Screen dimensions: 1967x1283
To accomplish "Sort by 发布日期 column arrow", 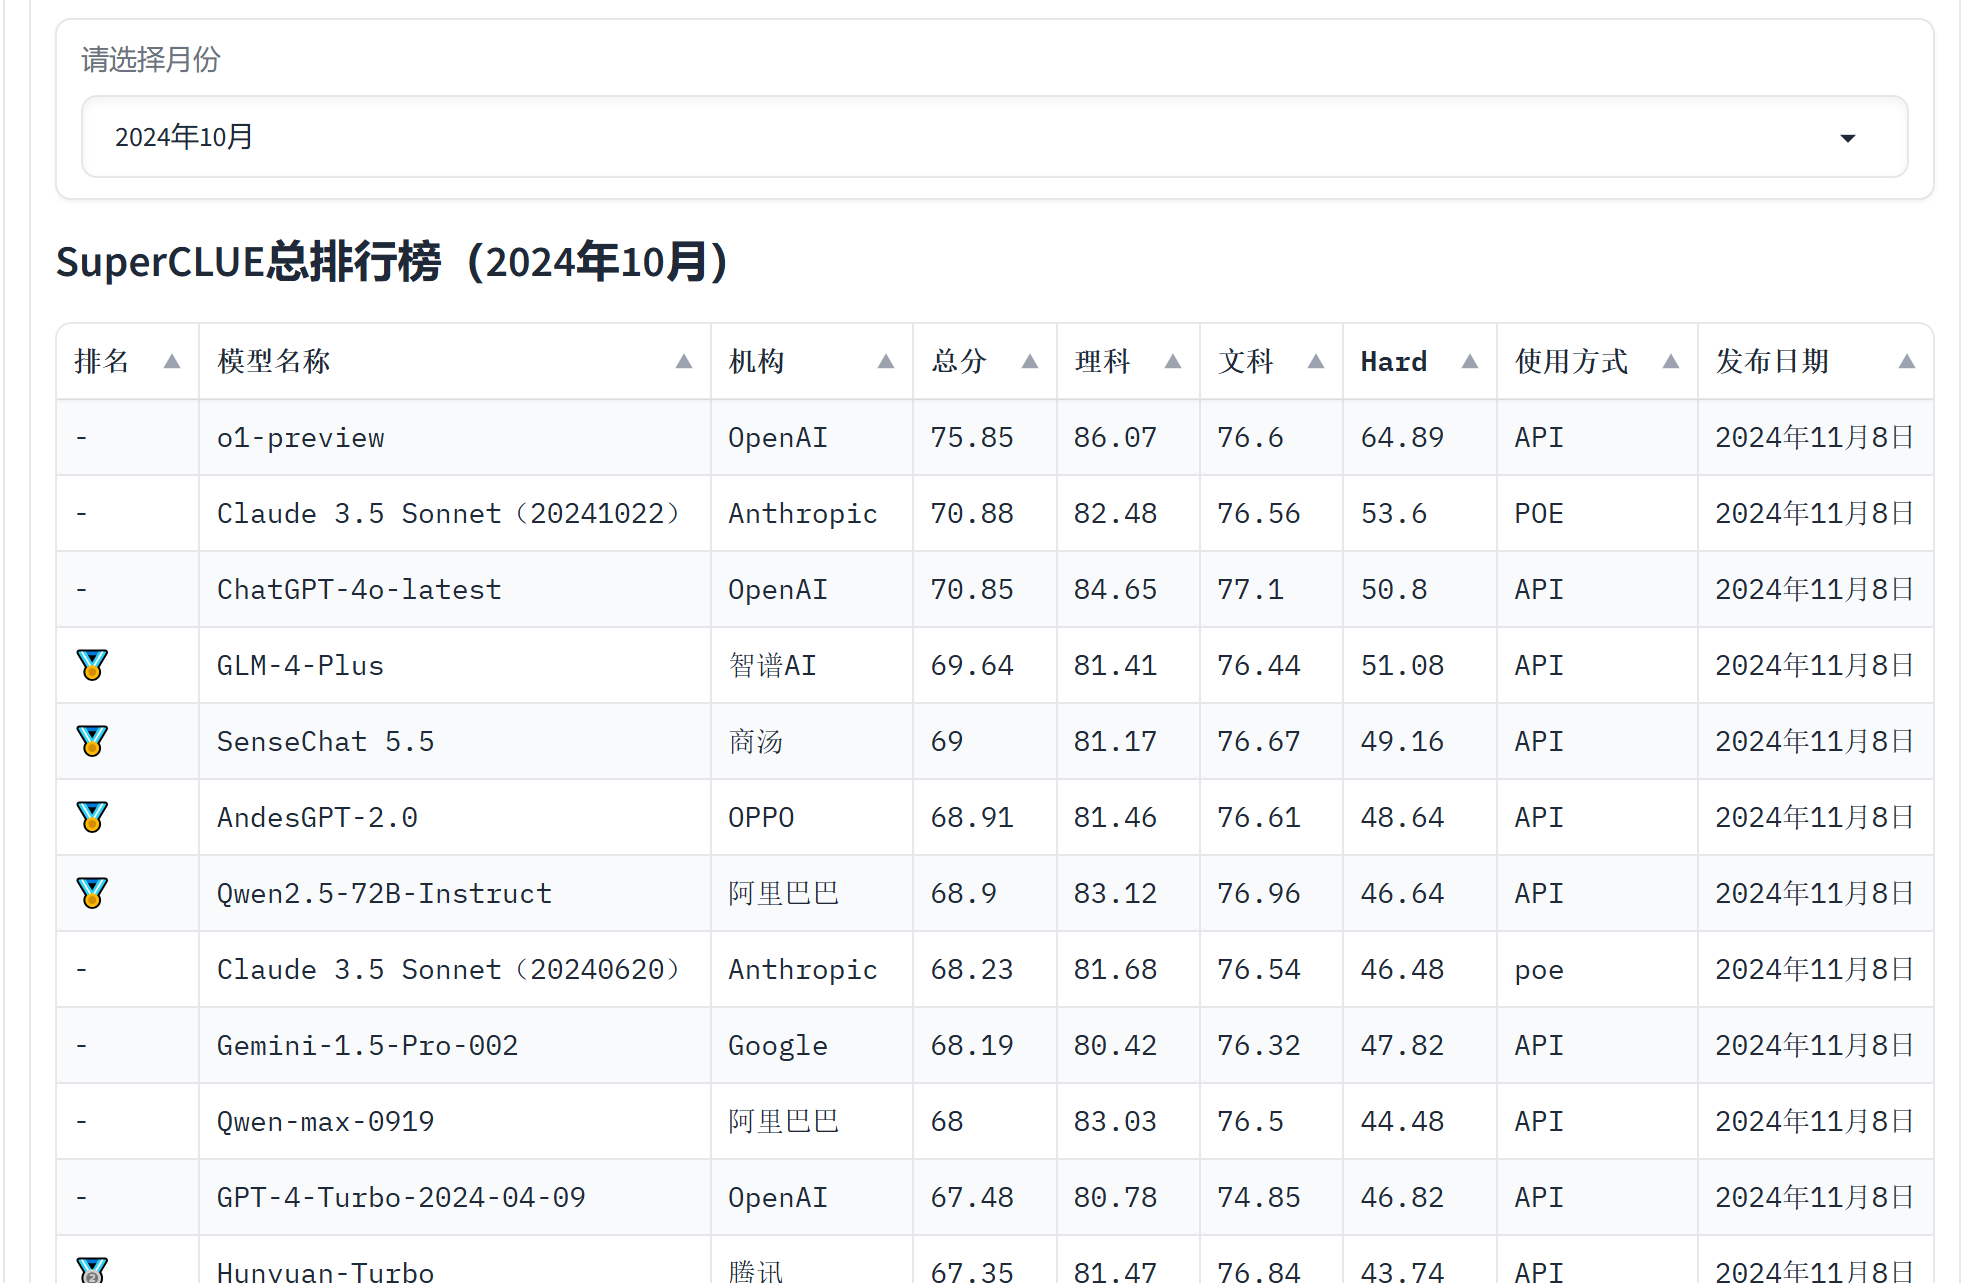I will click(1907, 361).
